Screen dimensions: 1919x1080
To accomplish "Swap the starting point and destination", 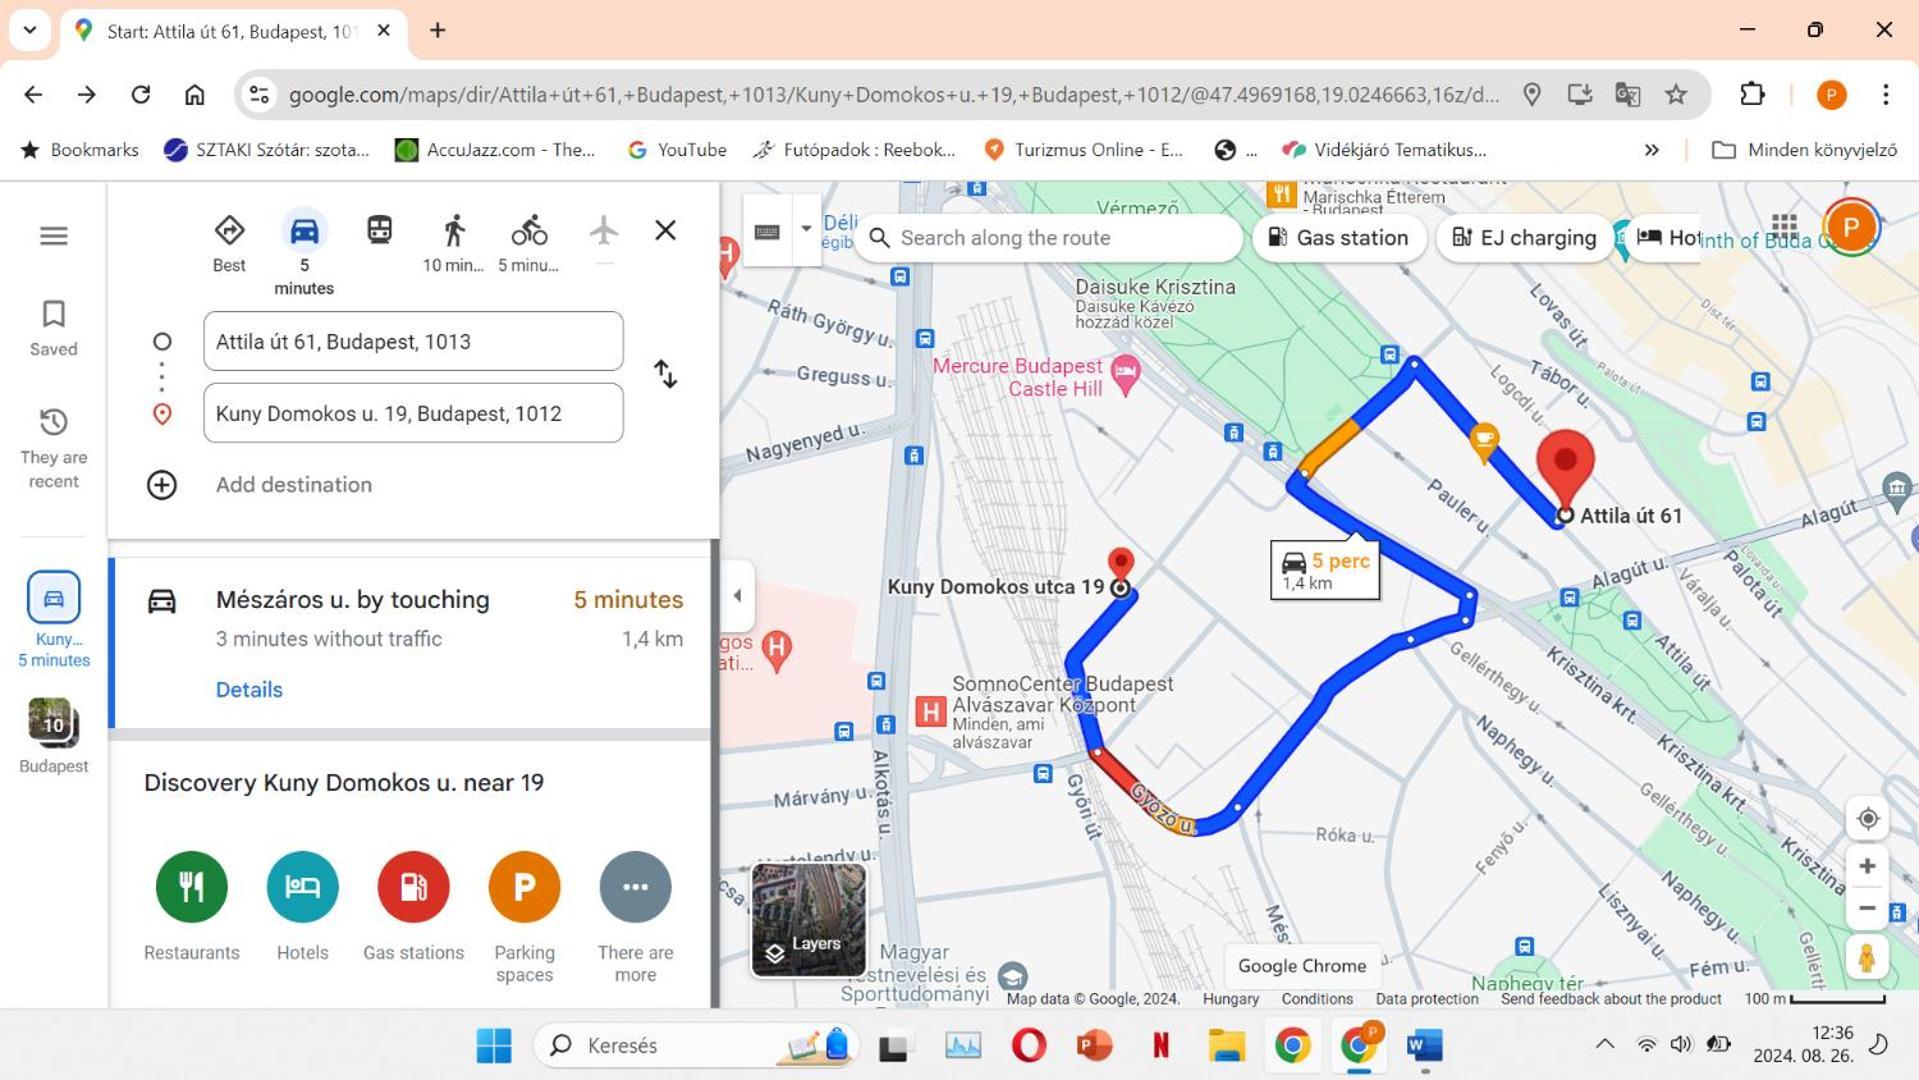I will (x=665, y=374).
